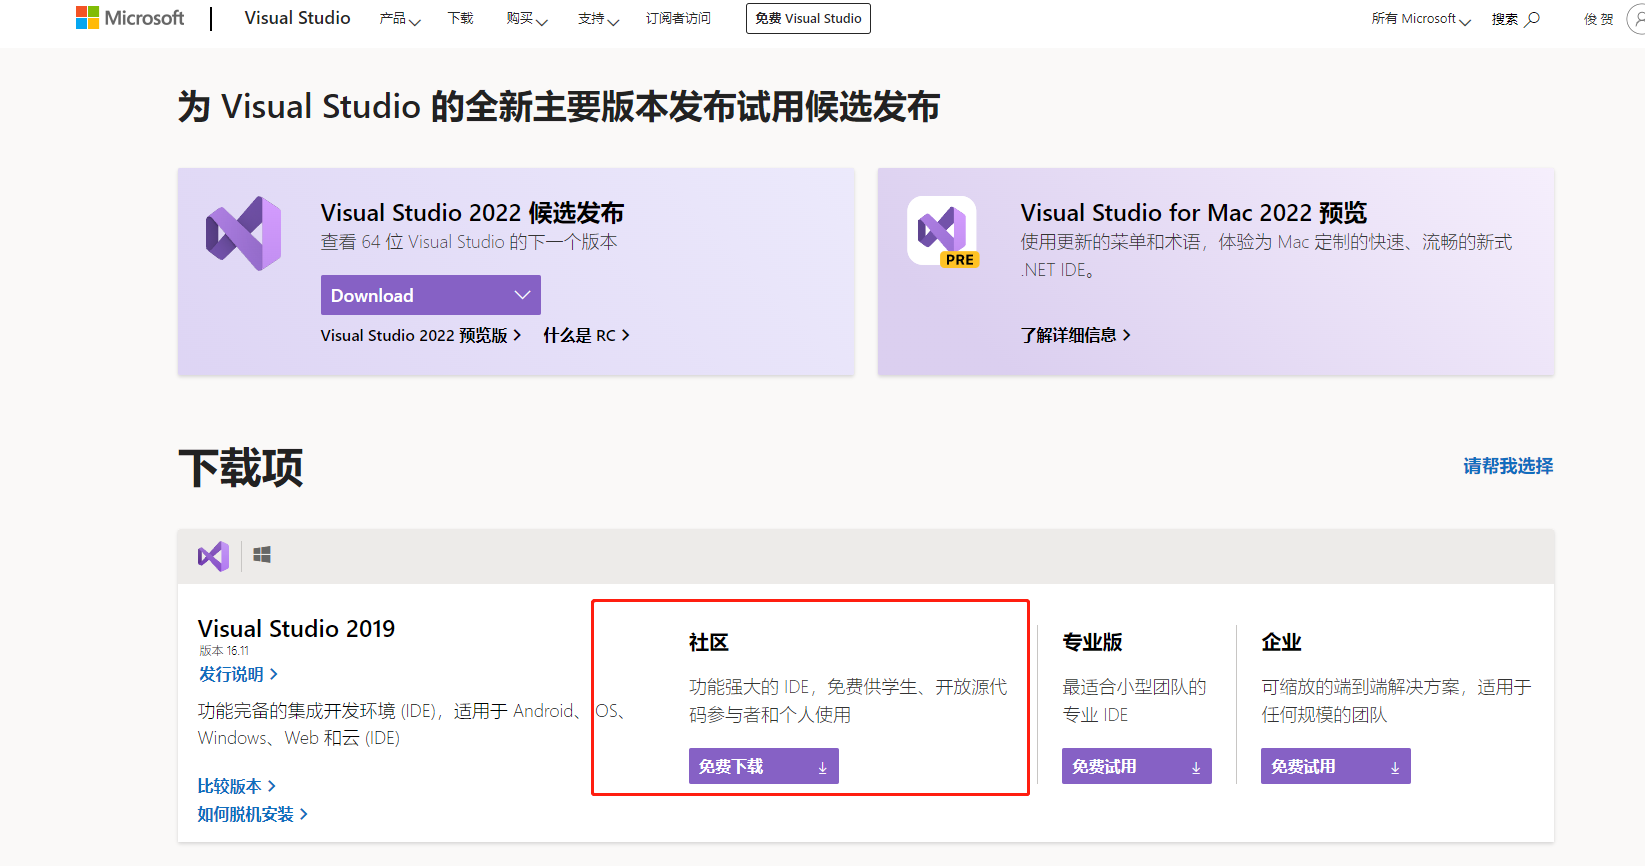
Task: Select the Visual Studio icon tab in downloads
Action: tap(213, 556)
